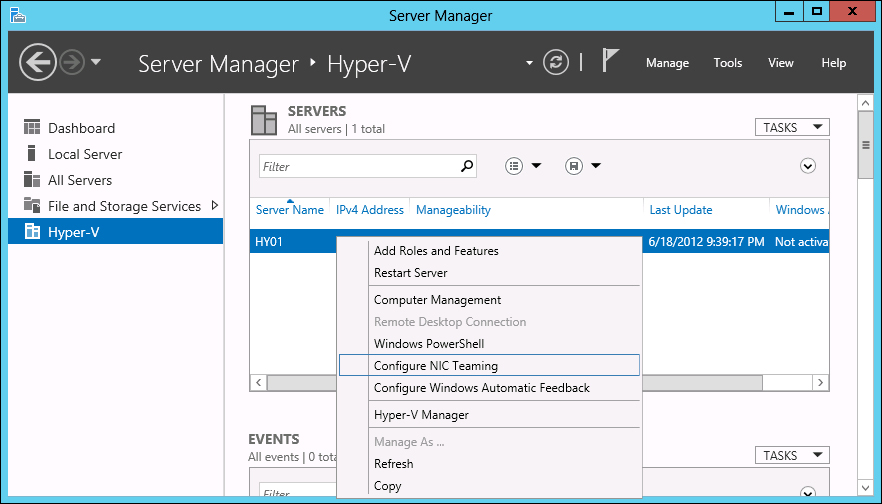Click the search magnifier in Servers filter
Image resolution: width=882 pixels, height=504 pixels.
(467, 166)
